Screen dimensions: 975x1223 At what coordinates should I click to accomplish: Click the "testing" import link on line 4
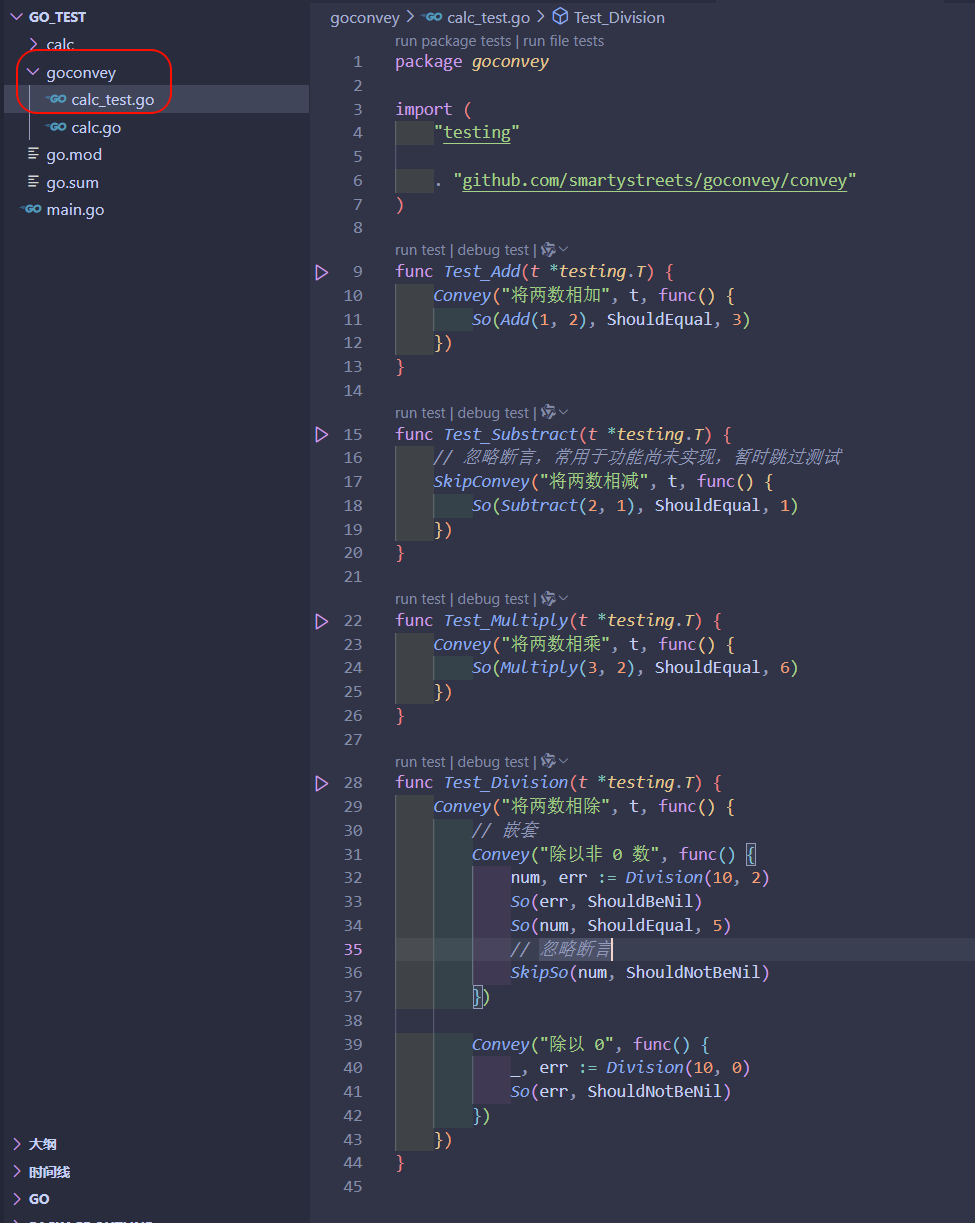pyautogui.click(x=477, y=133)
